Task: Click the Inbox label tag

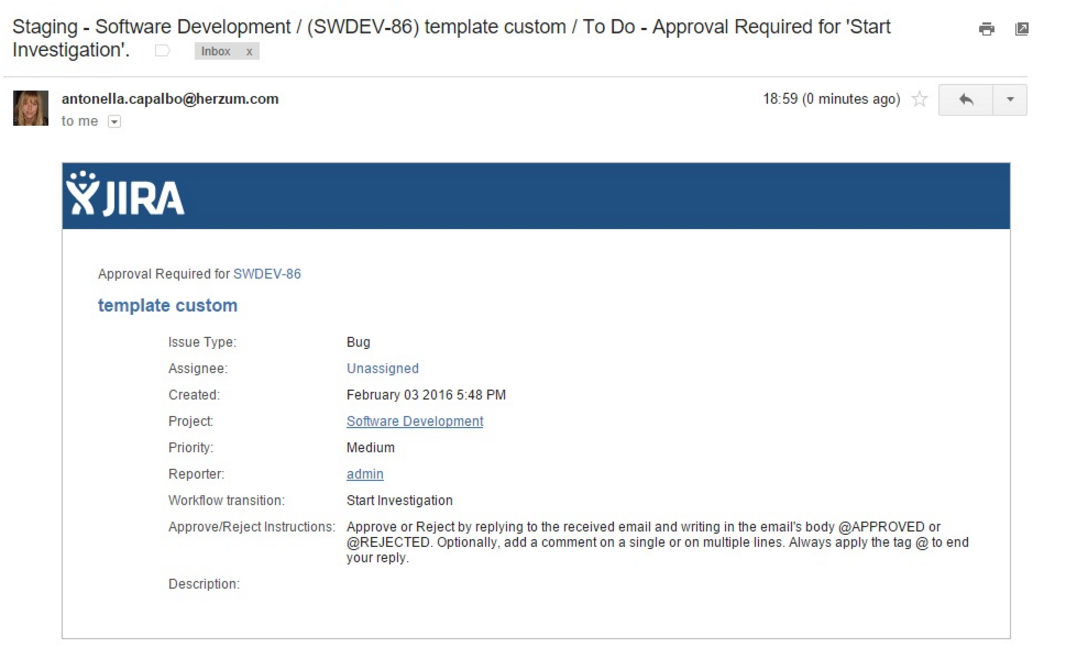Action: click(216, 51)
